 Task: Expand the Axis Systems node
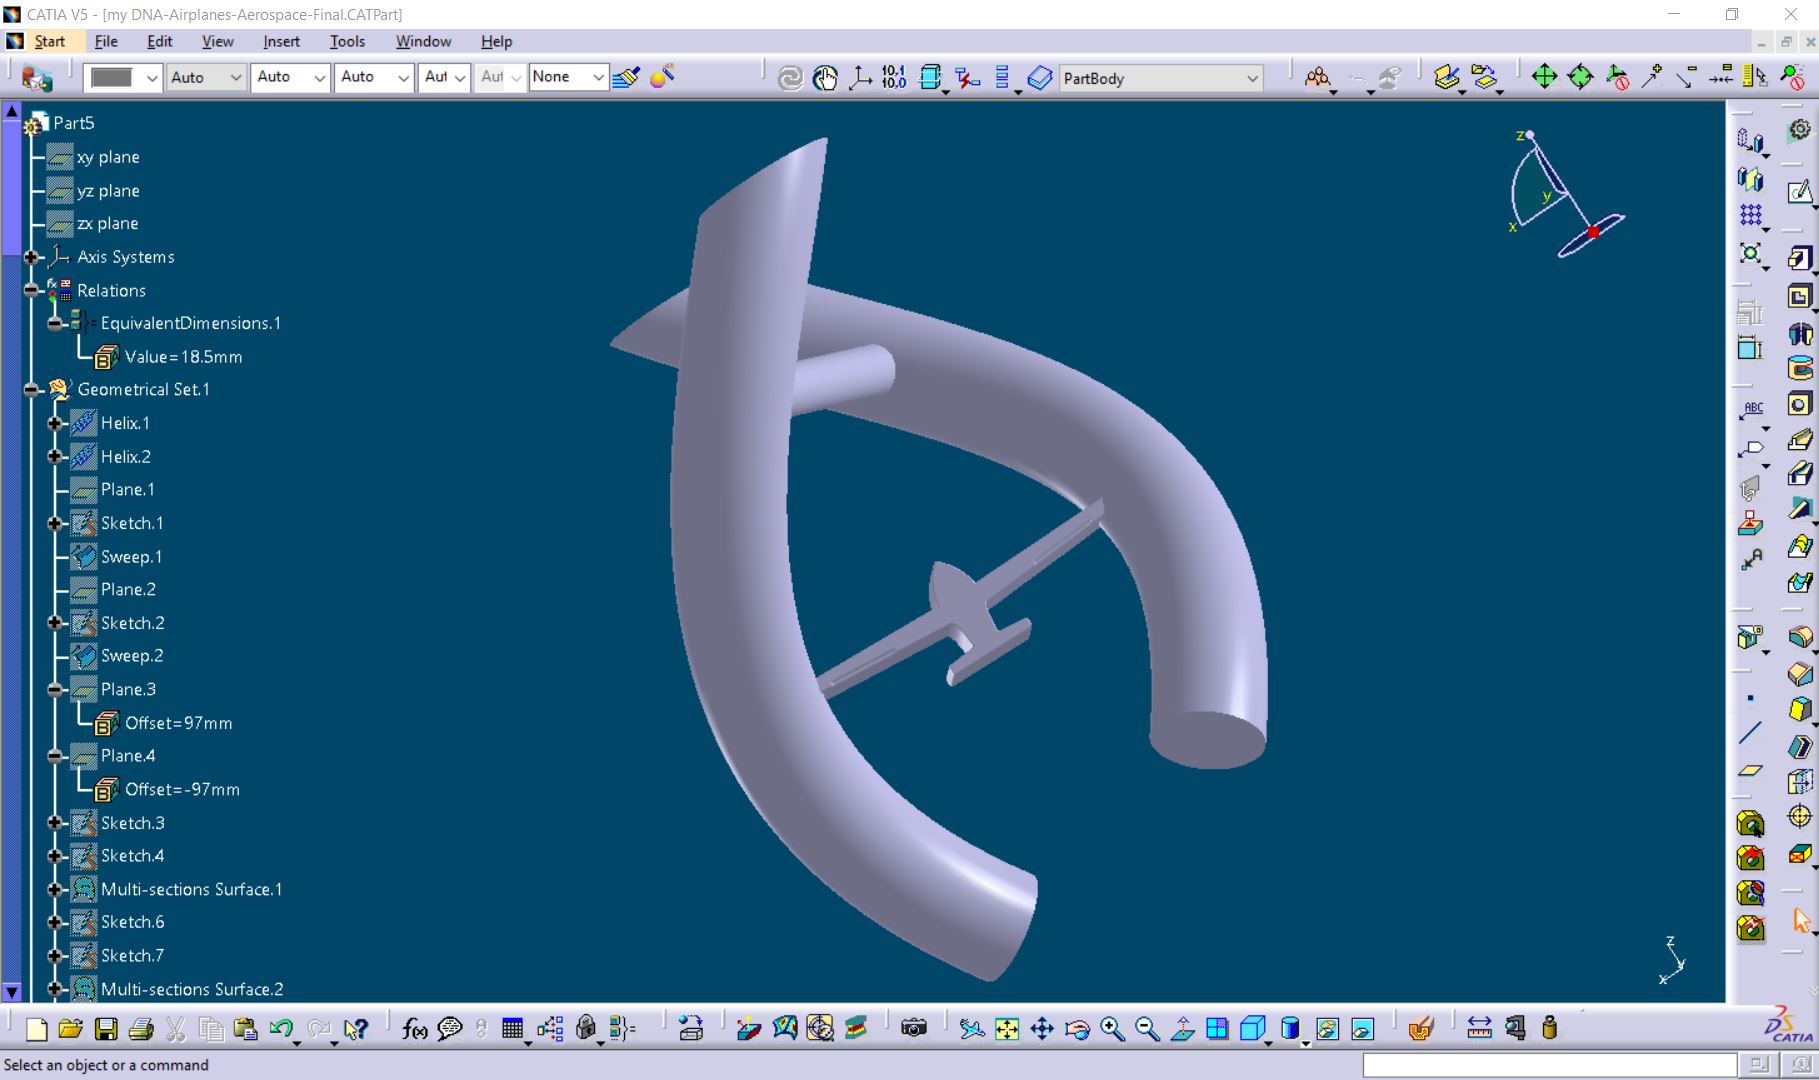coord(32,257)
